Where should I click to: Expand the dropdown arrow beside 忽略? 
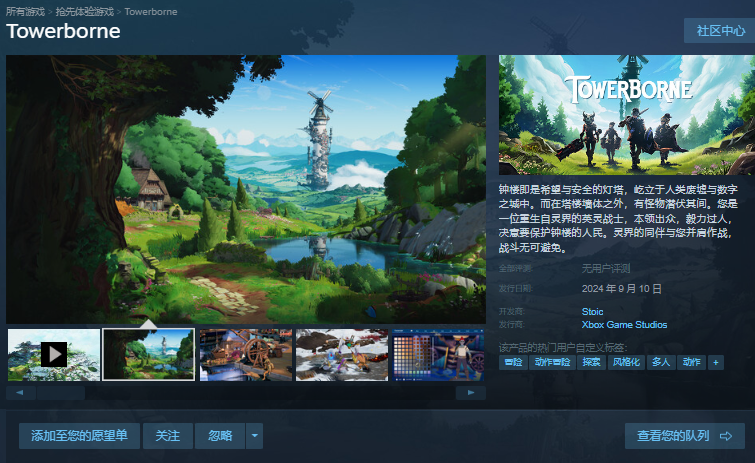coord(255,436)
